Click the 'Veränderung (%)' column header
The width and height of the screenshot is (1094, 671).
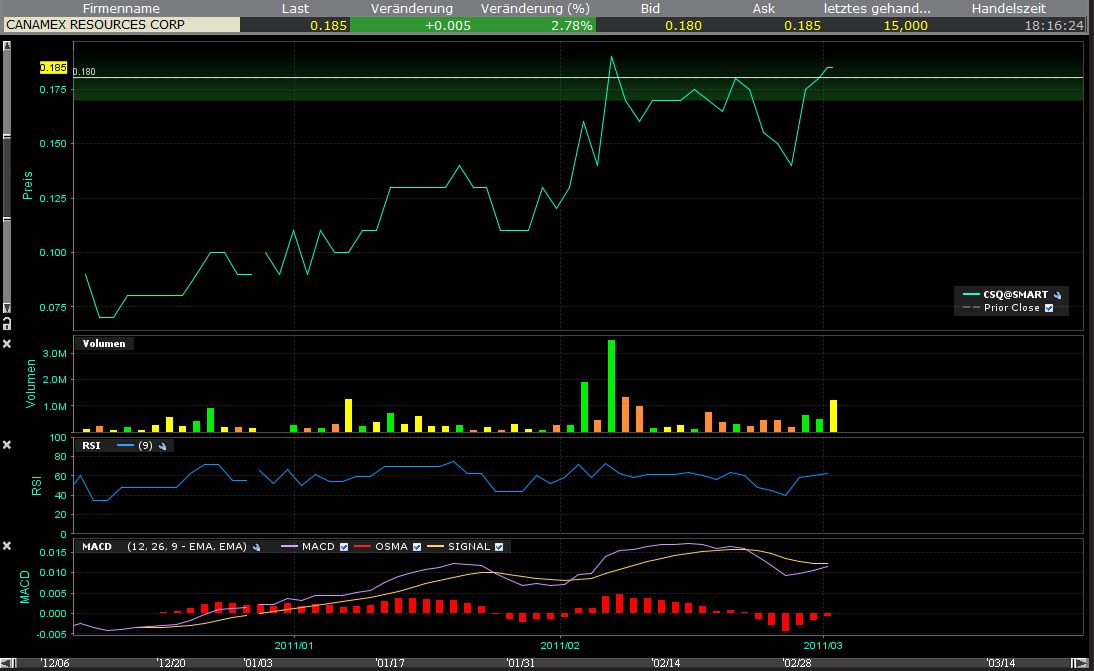coord(536,8)
